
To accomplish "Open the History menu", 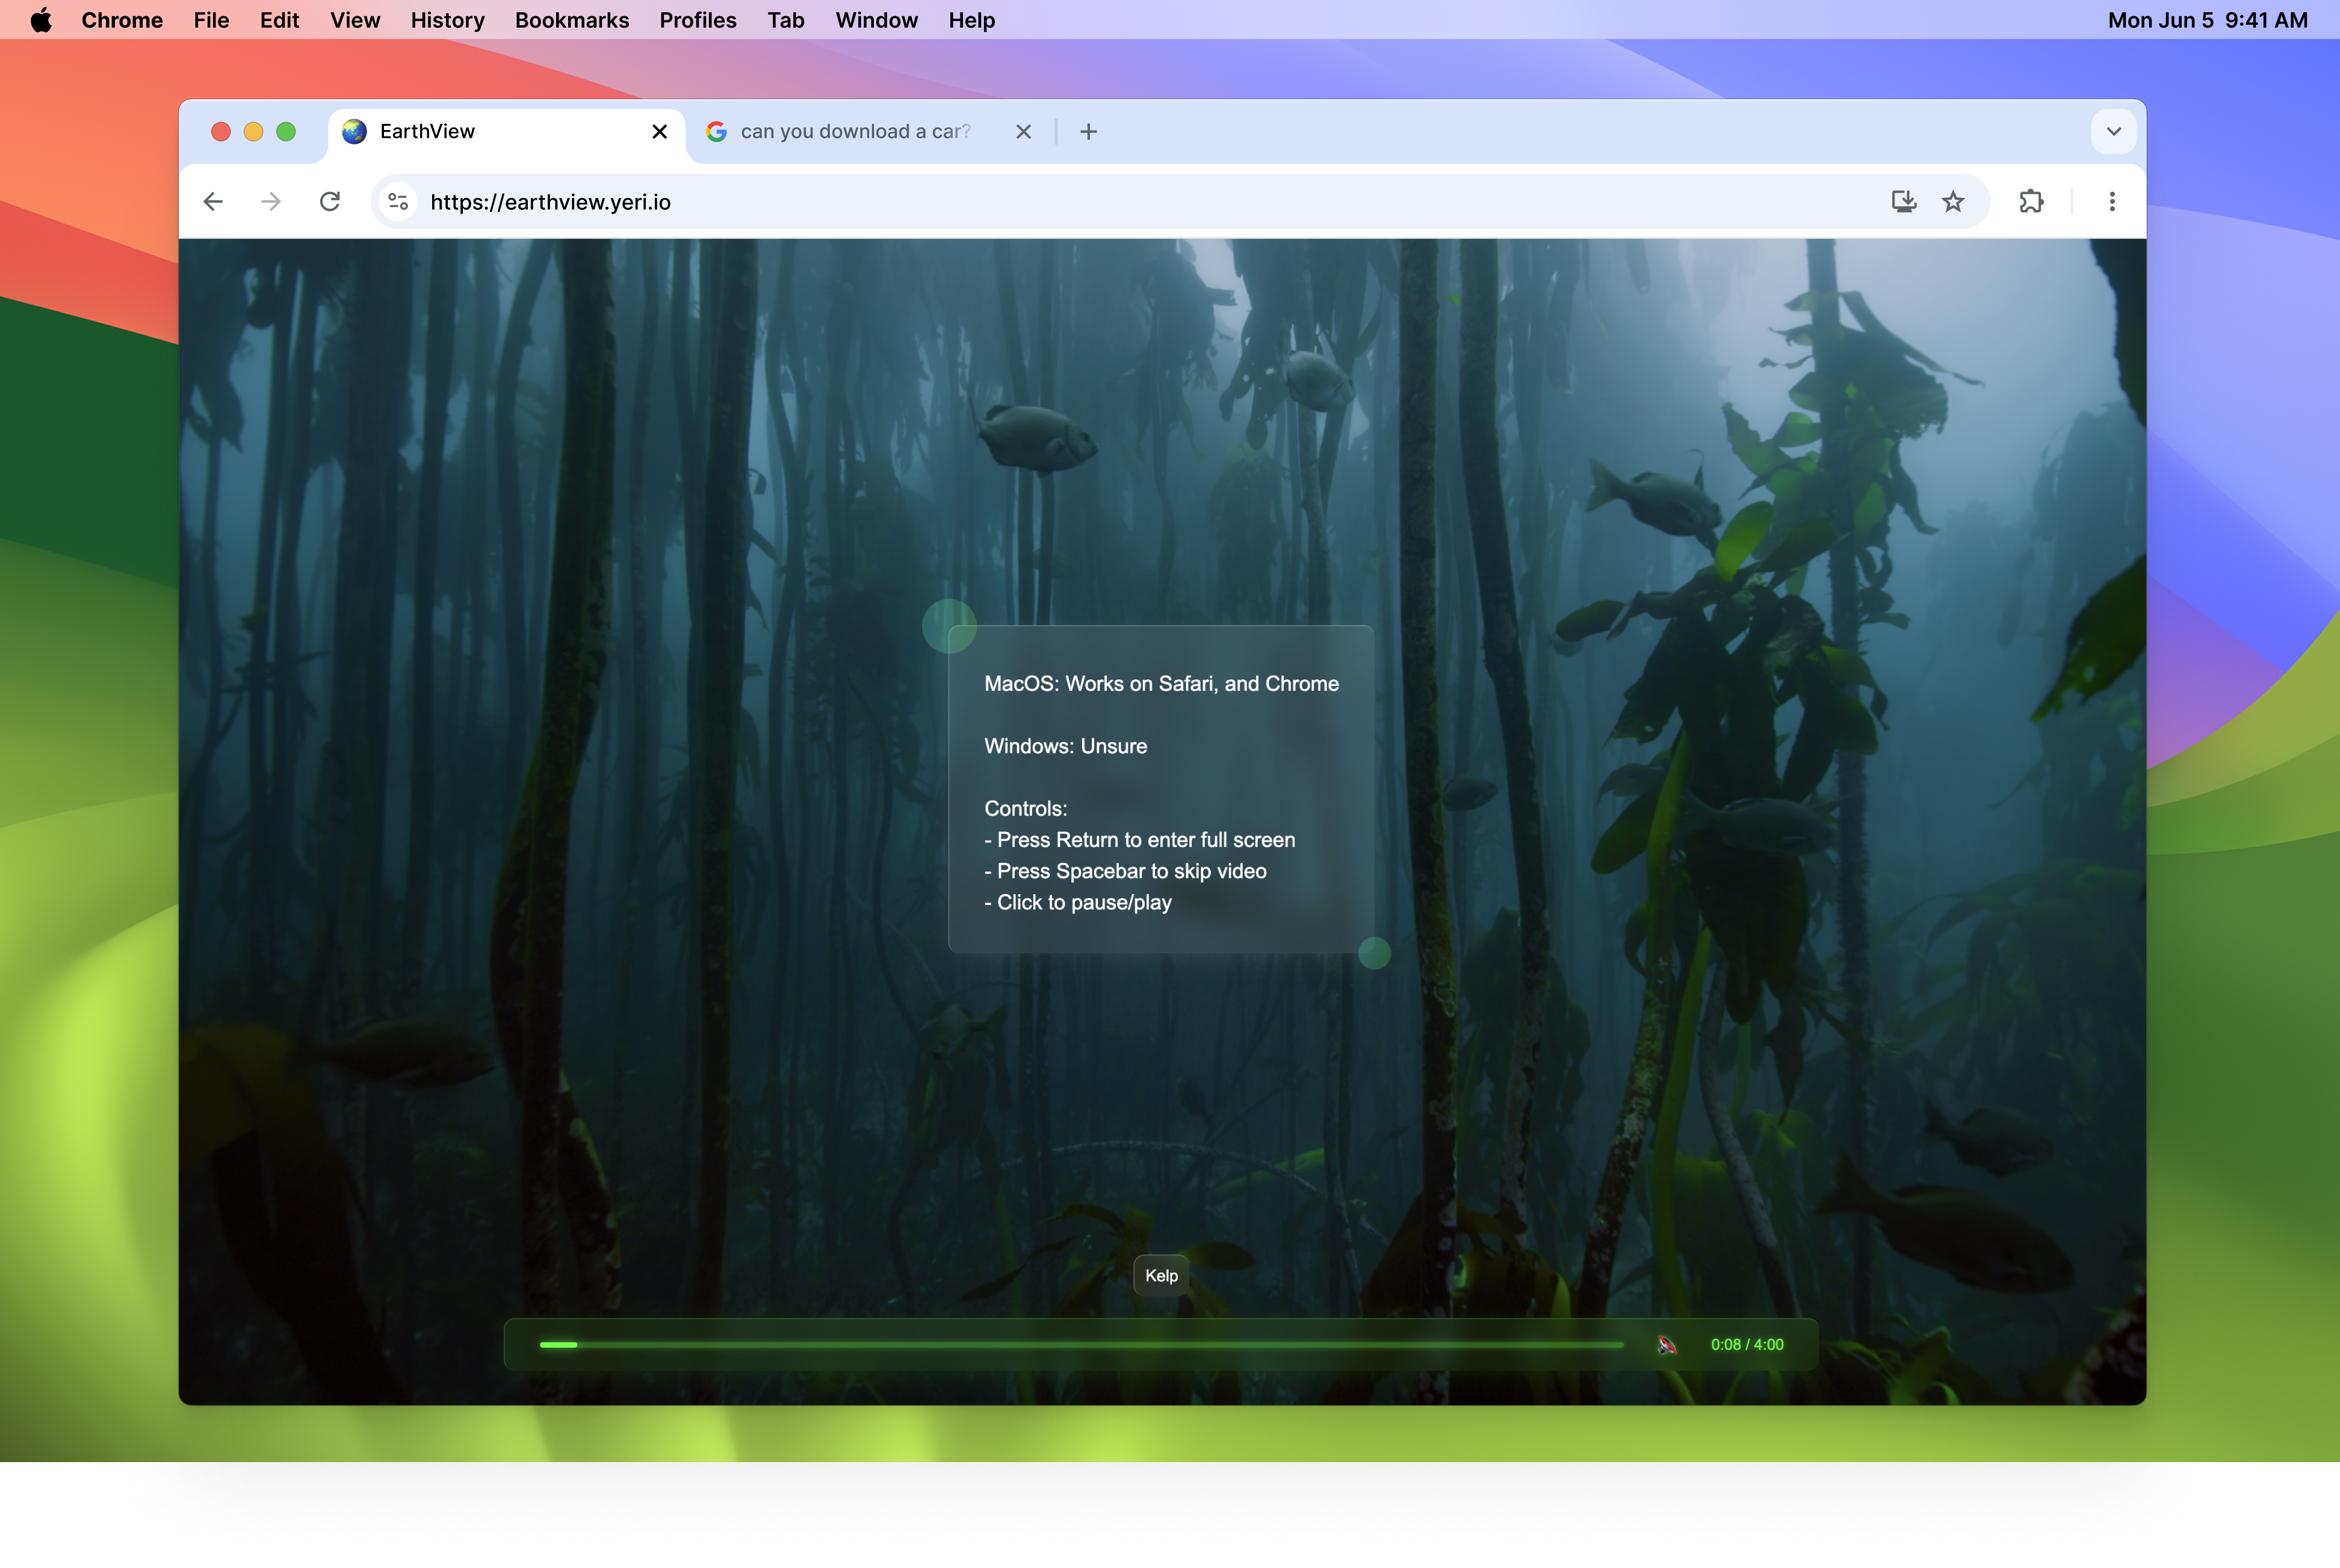I will (x=447, y=20).
